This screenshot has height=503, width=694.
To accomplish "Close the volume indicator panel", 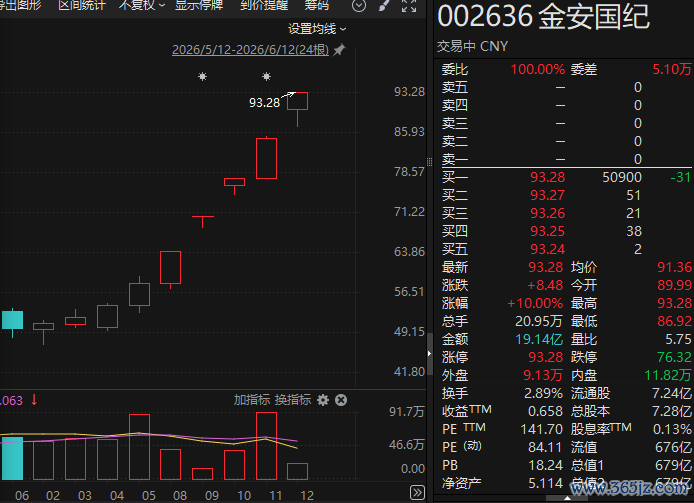I will click(341, 400).
